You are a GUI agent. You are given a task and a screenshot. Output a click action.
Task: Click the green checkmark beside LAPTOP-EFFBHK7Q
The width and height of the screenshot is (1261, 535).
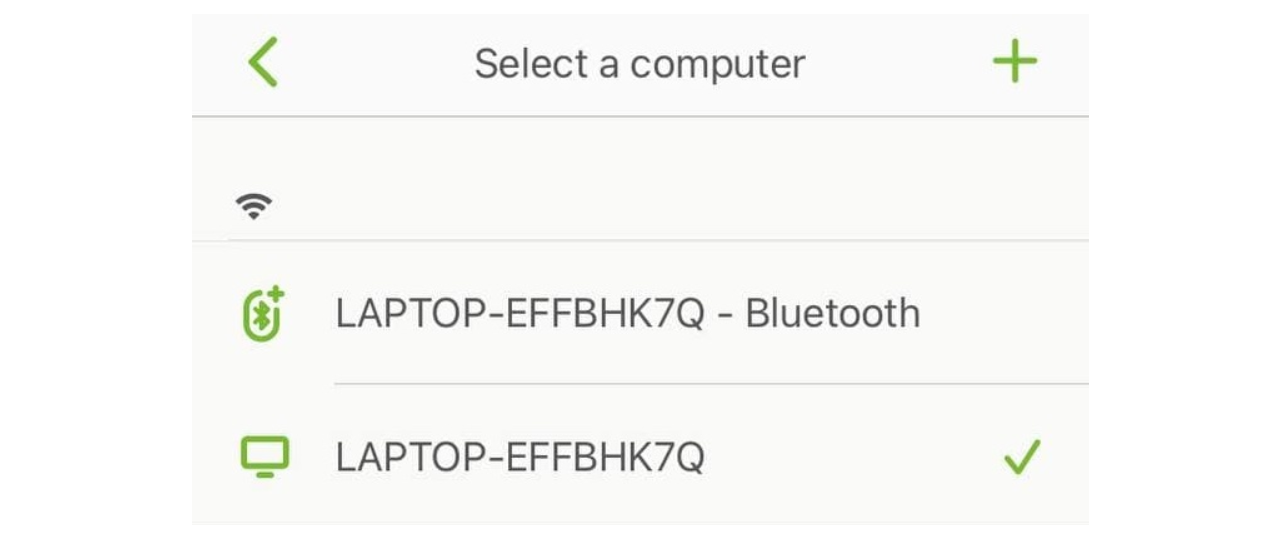tap(1021, 458)
